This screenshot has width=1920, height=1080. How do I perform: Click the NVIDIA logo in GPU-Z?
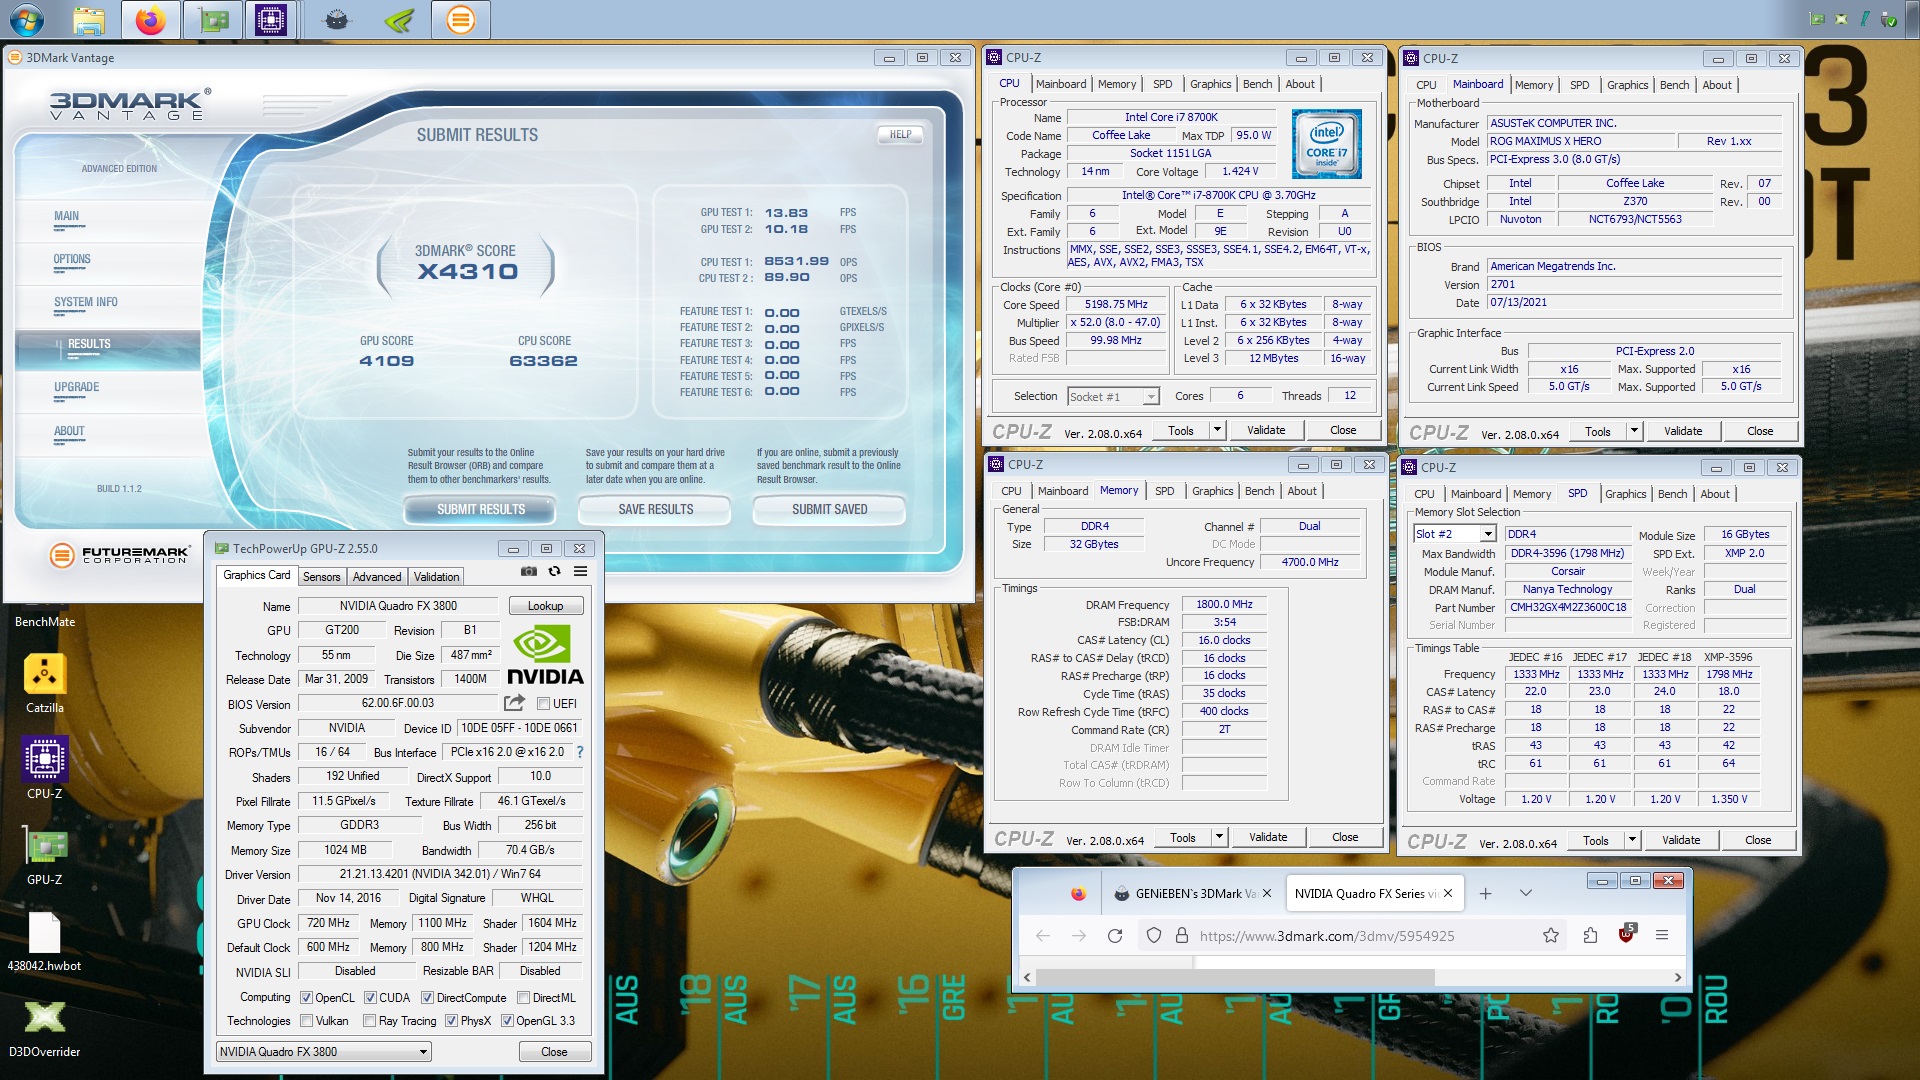pyautogui.click(x=544, y=656)
